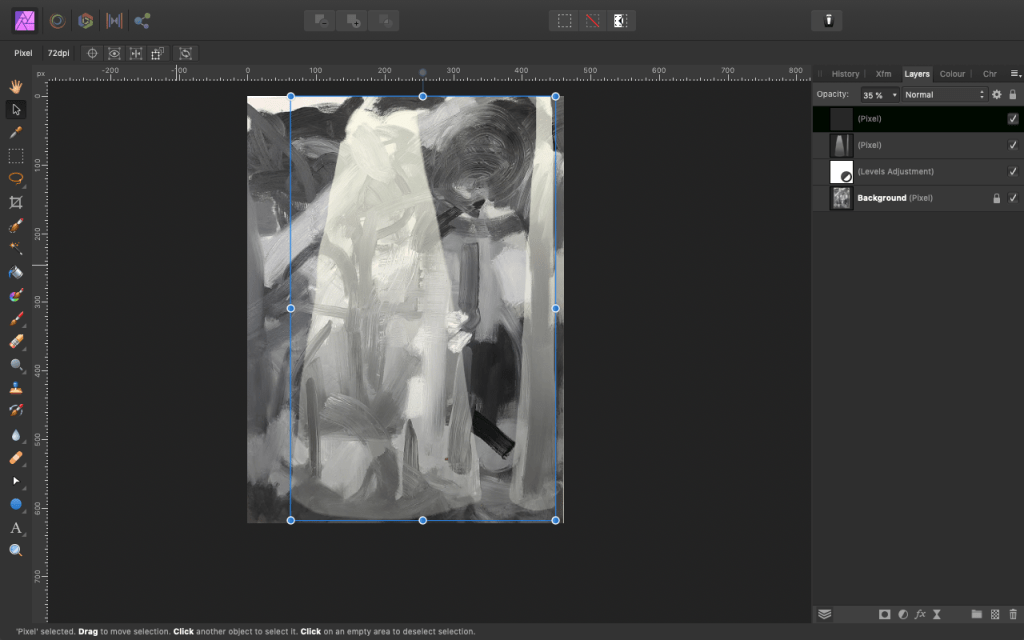Toggle visibility of the top Pixel layer
The height and width of the screenshot is (640, 1024).
(1013, 119)
